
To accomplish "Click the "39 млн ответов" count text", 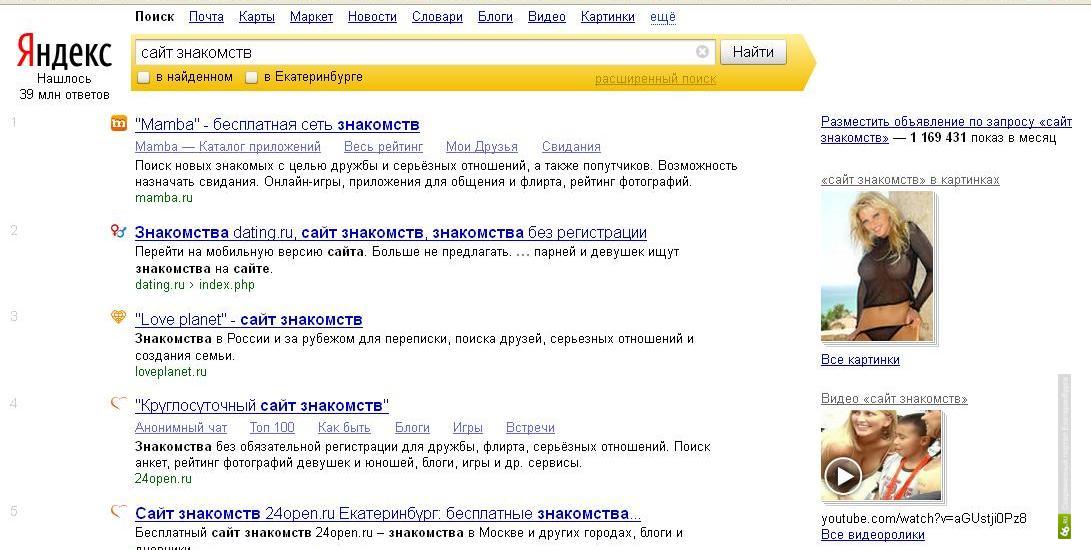I will pyautogui.click(x=64, y=95).
